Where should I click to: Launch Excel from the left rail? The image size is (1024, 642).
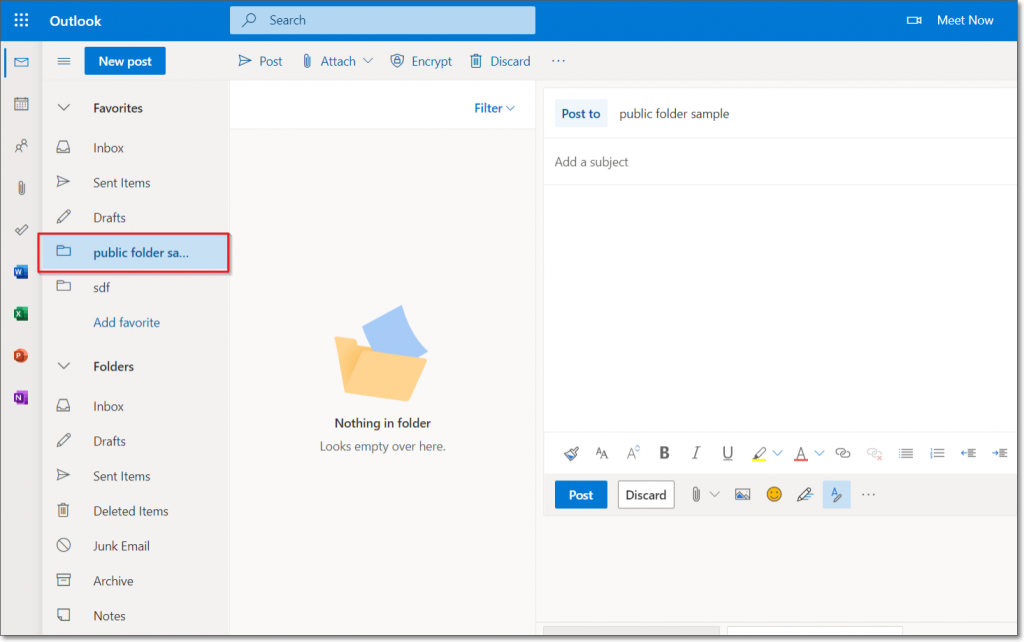[21, 314]
